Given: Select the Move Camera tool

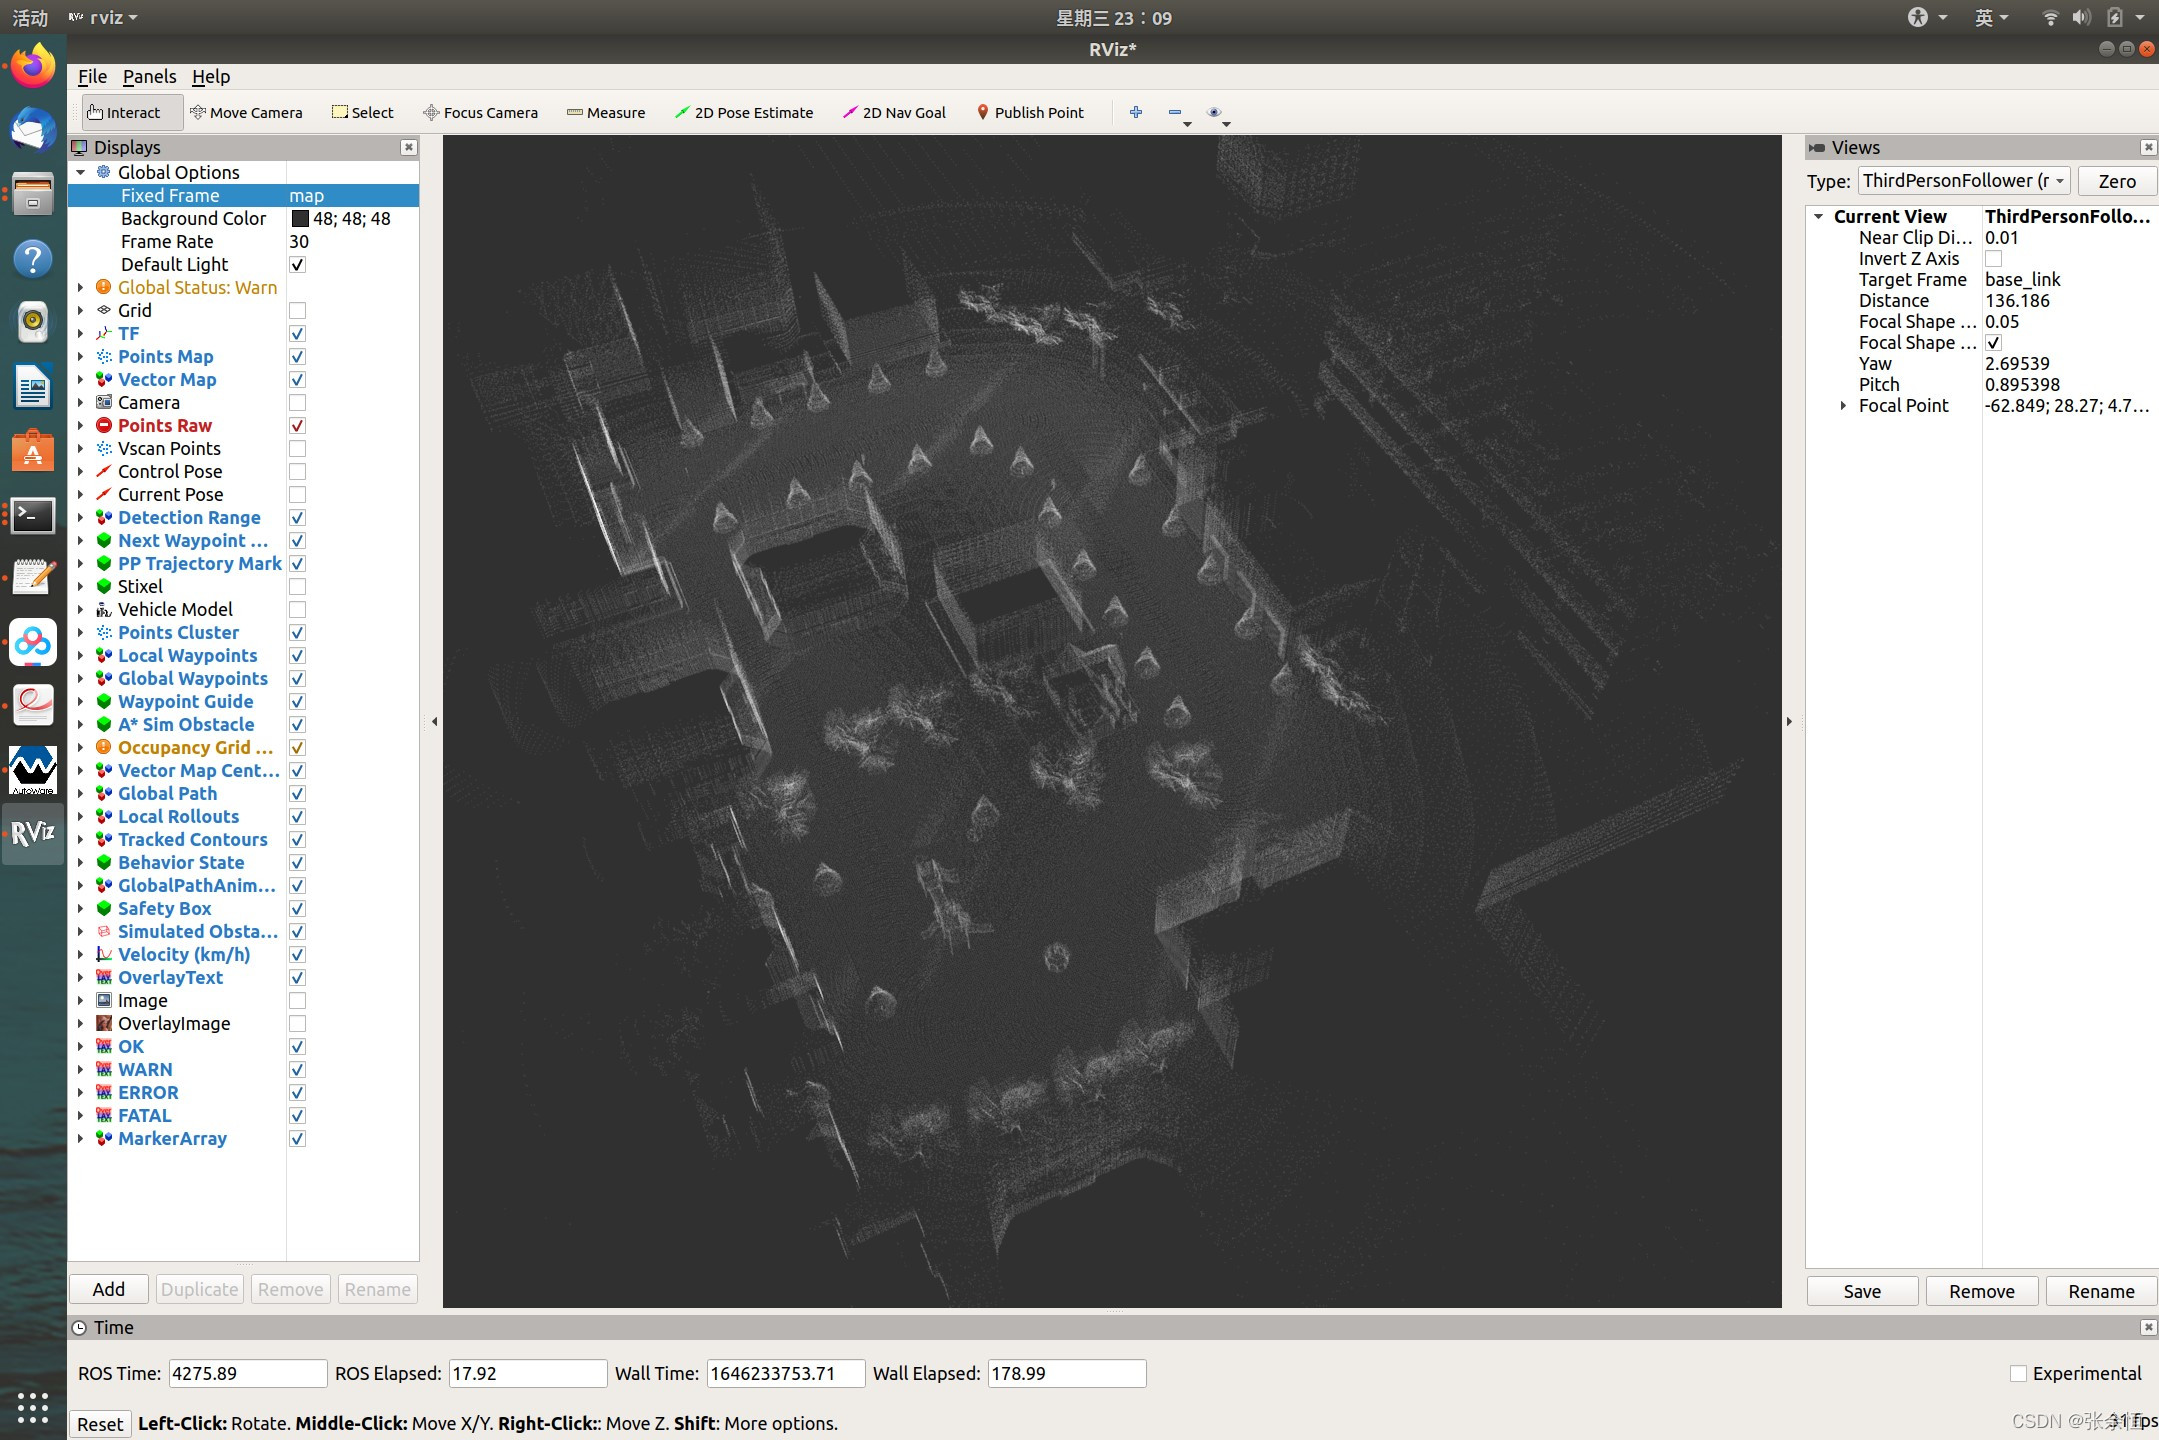Looking at the screenshot, I should tap(246, 112).
